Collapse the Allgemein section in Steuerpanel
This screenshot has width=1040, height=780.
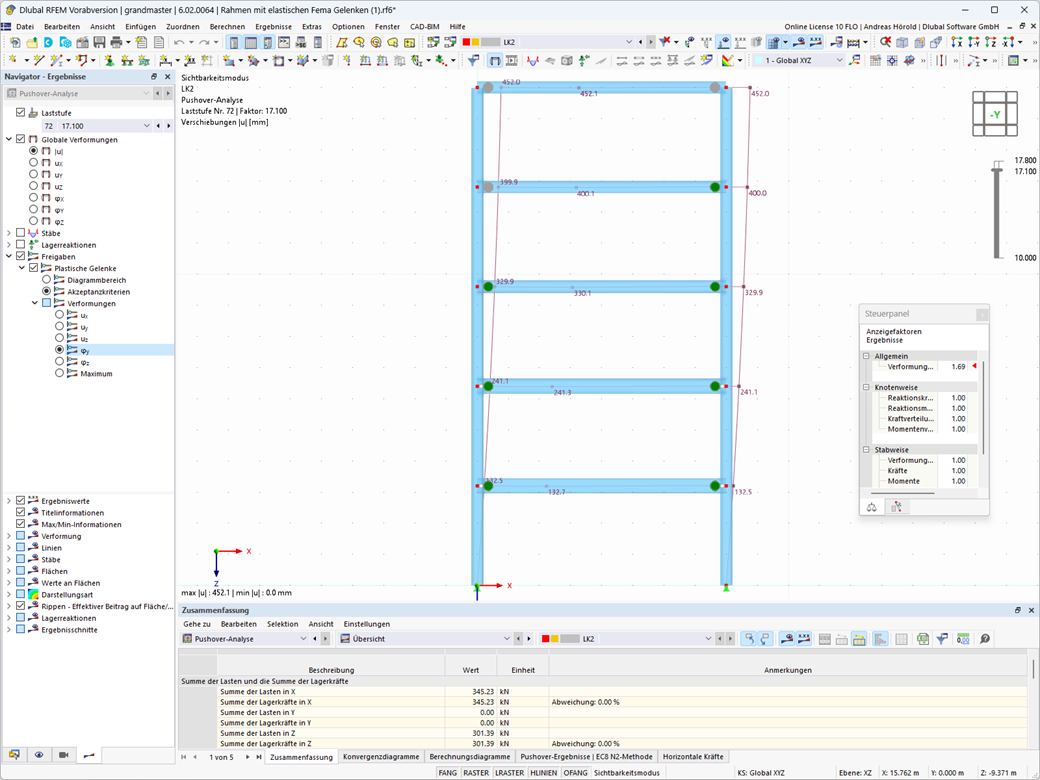coord(866,356)
